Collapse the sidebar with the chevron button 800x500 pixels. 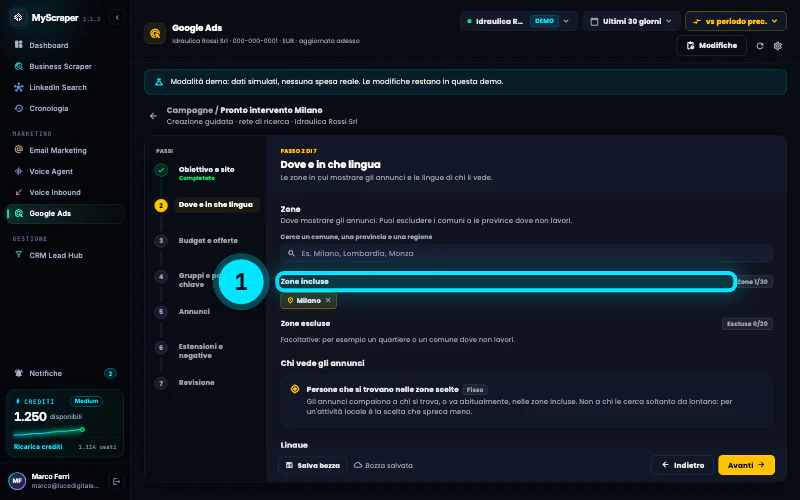click(117, 17)
